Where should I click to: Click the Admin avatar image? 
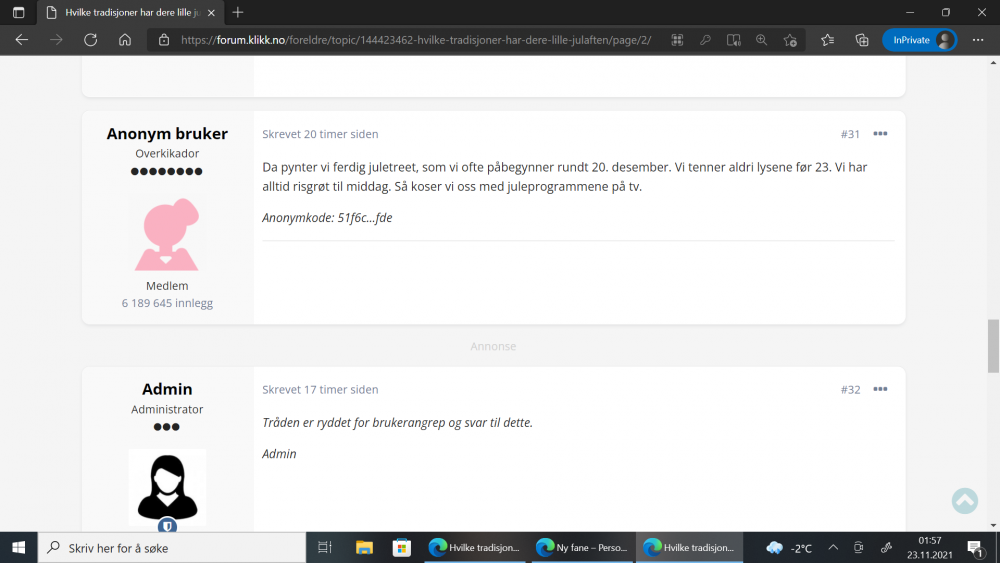click(167, 485)
